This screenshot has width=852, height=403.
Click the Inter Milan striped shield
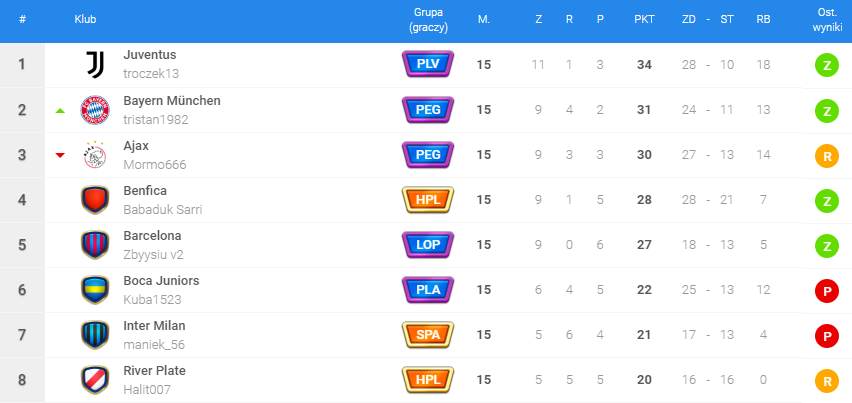click(94, 335)
